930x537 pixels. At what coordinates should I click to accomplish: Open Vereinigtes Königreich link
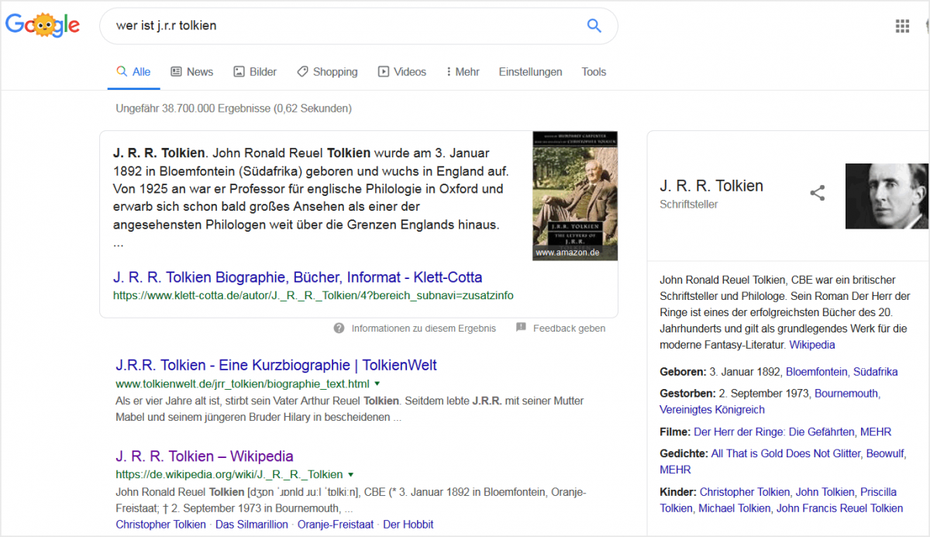click(x=712, y=409)
